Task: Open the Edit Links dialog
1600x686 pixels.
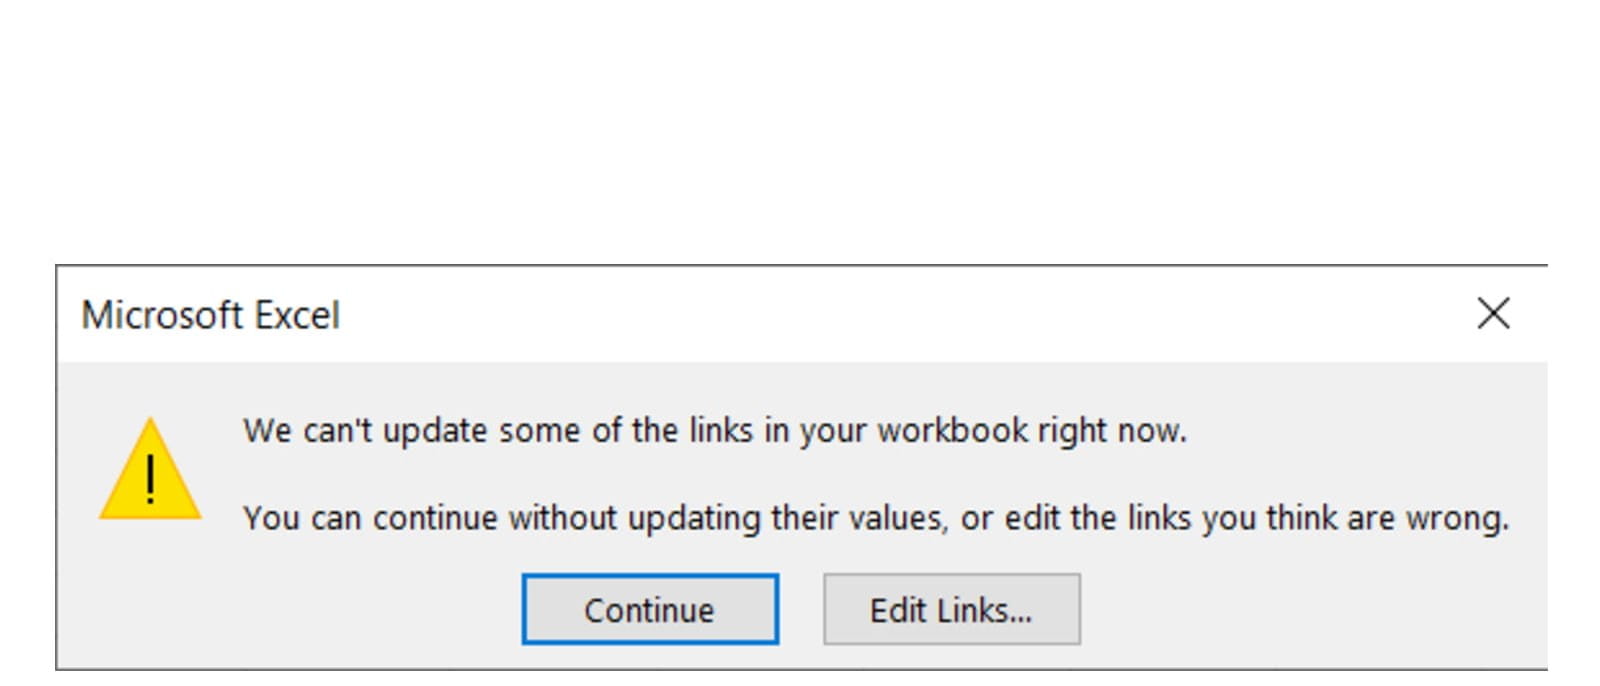Action: click(x=951, y=609)
